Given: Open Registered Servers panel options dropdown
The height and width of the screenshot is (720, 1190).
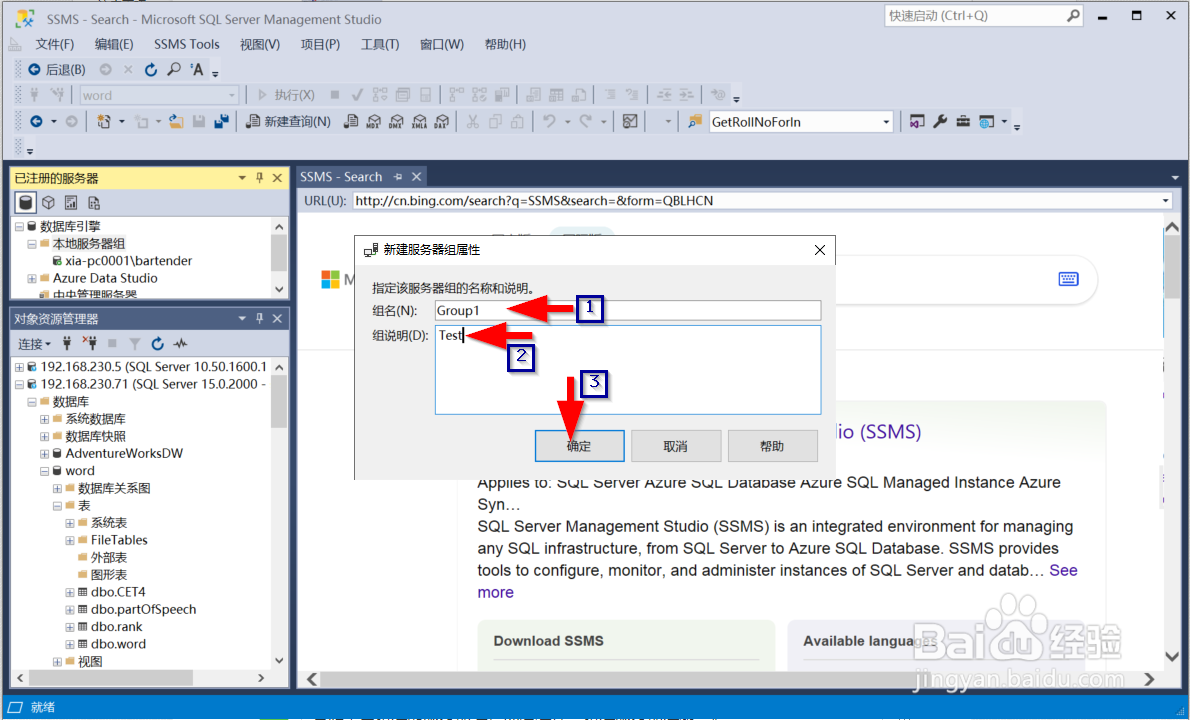Looking at the screenshot, I should 242,178.
